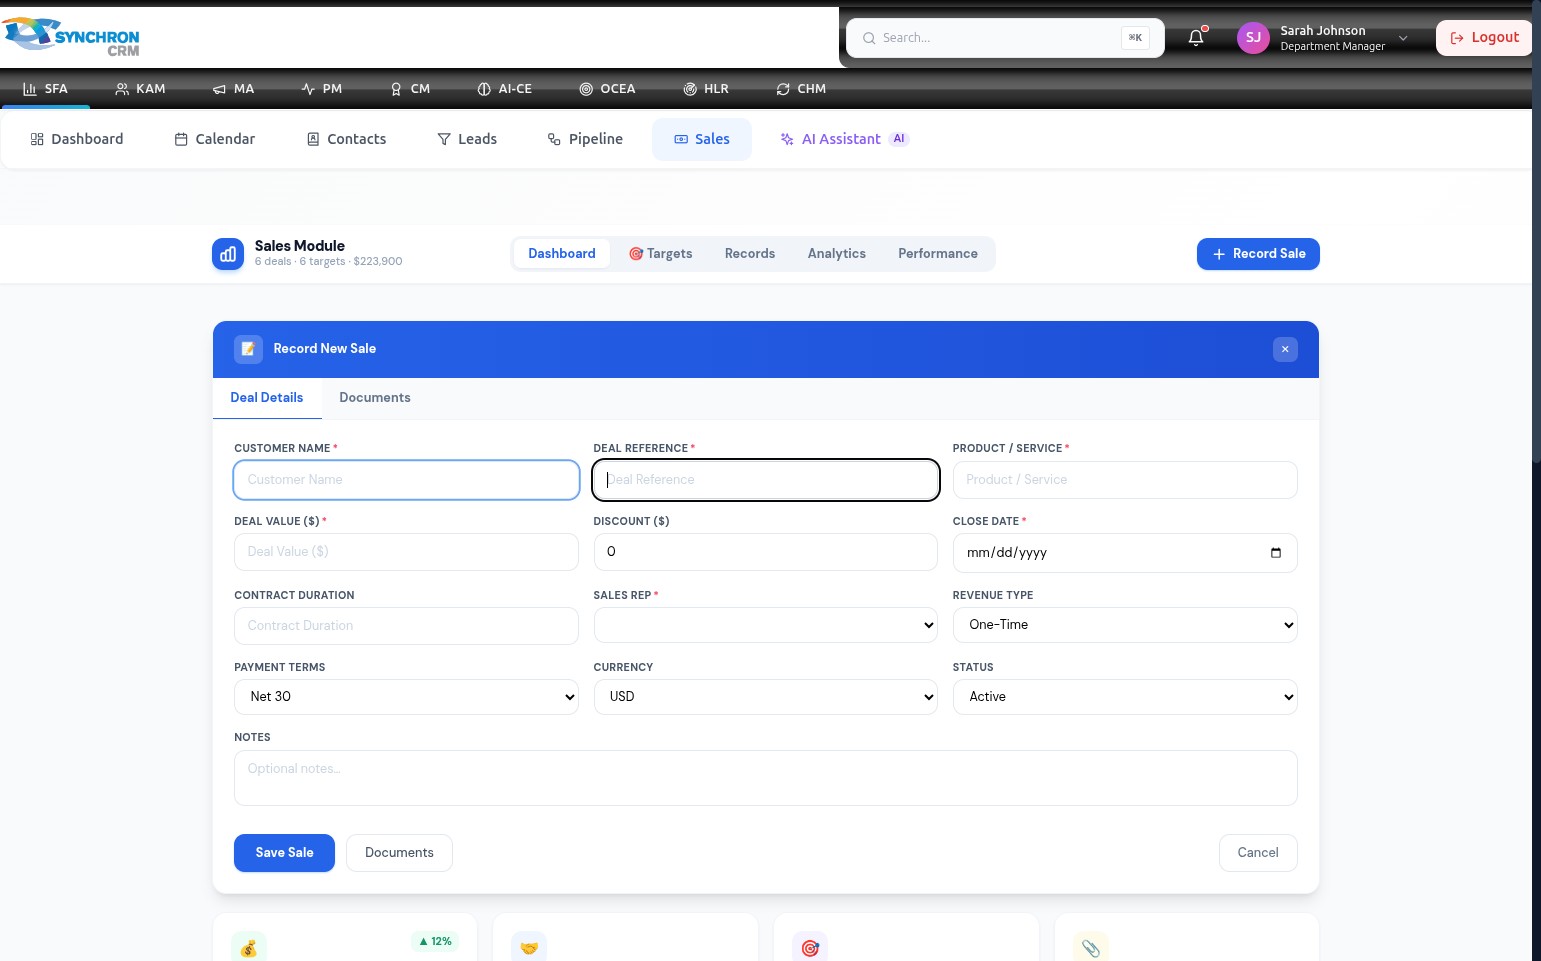The width and height of the screenshot is (1541, 961).
Task: Click the Save Sale button
Action: (x=284, y=853)
